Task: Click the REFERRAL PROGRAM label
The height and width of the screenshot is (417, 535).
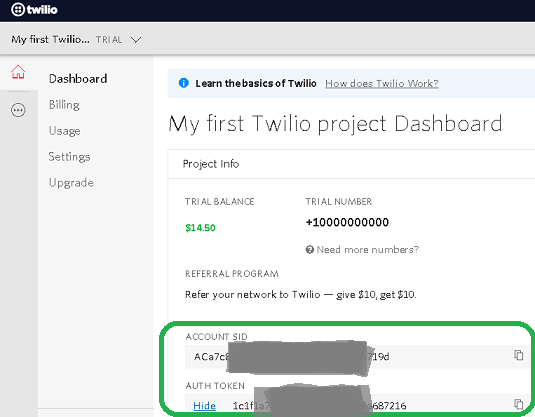Action: click(232, 274)
